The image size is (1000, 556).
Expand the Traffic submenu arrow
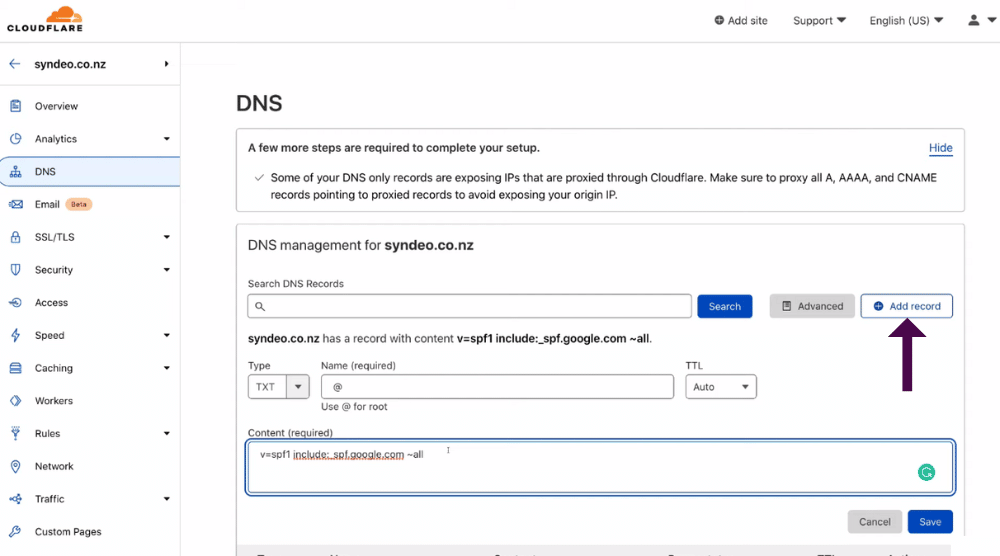pyautogui.click(x=166, y=499)
